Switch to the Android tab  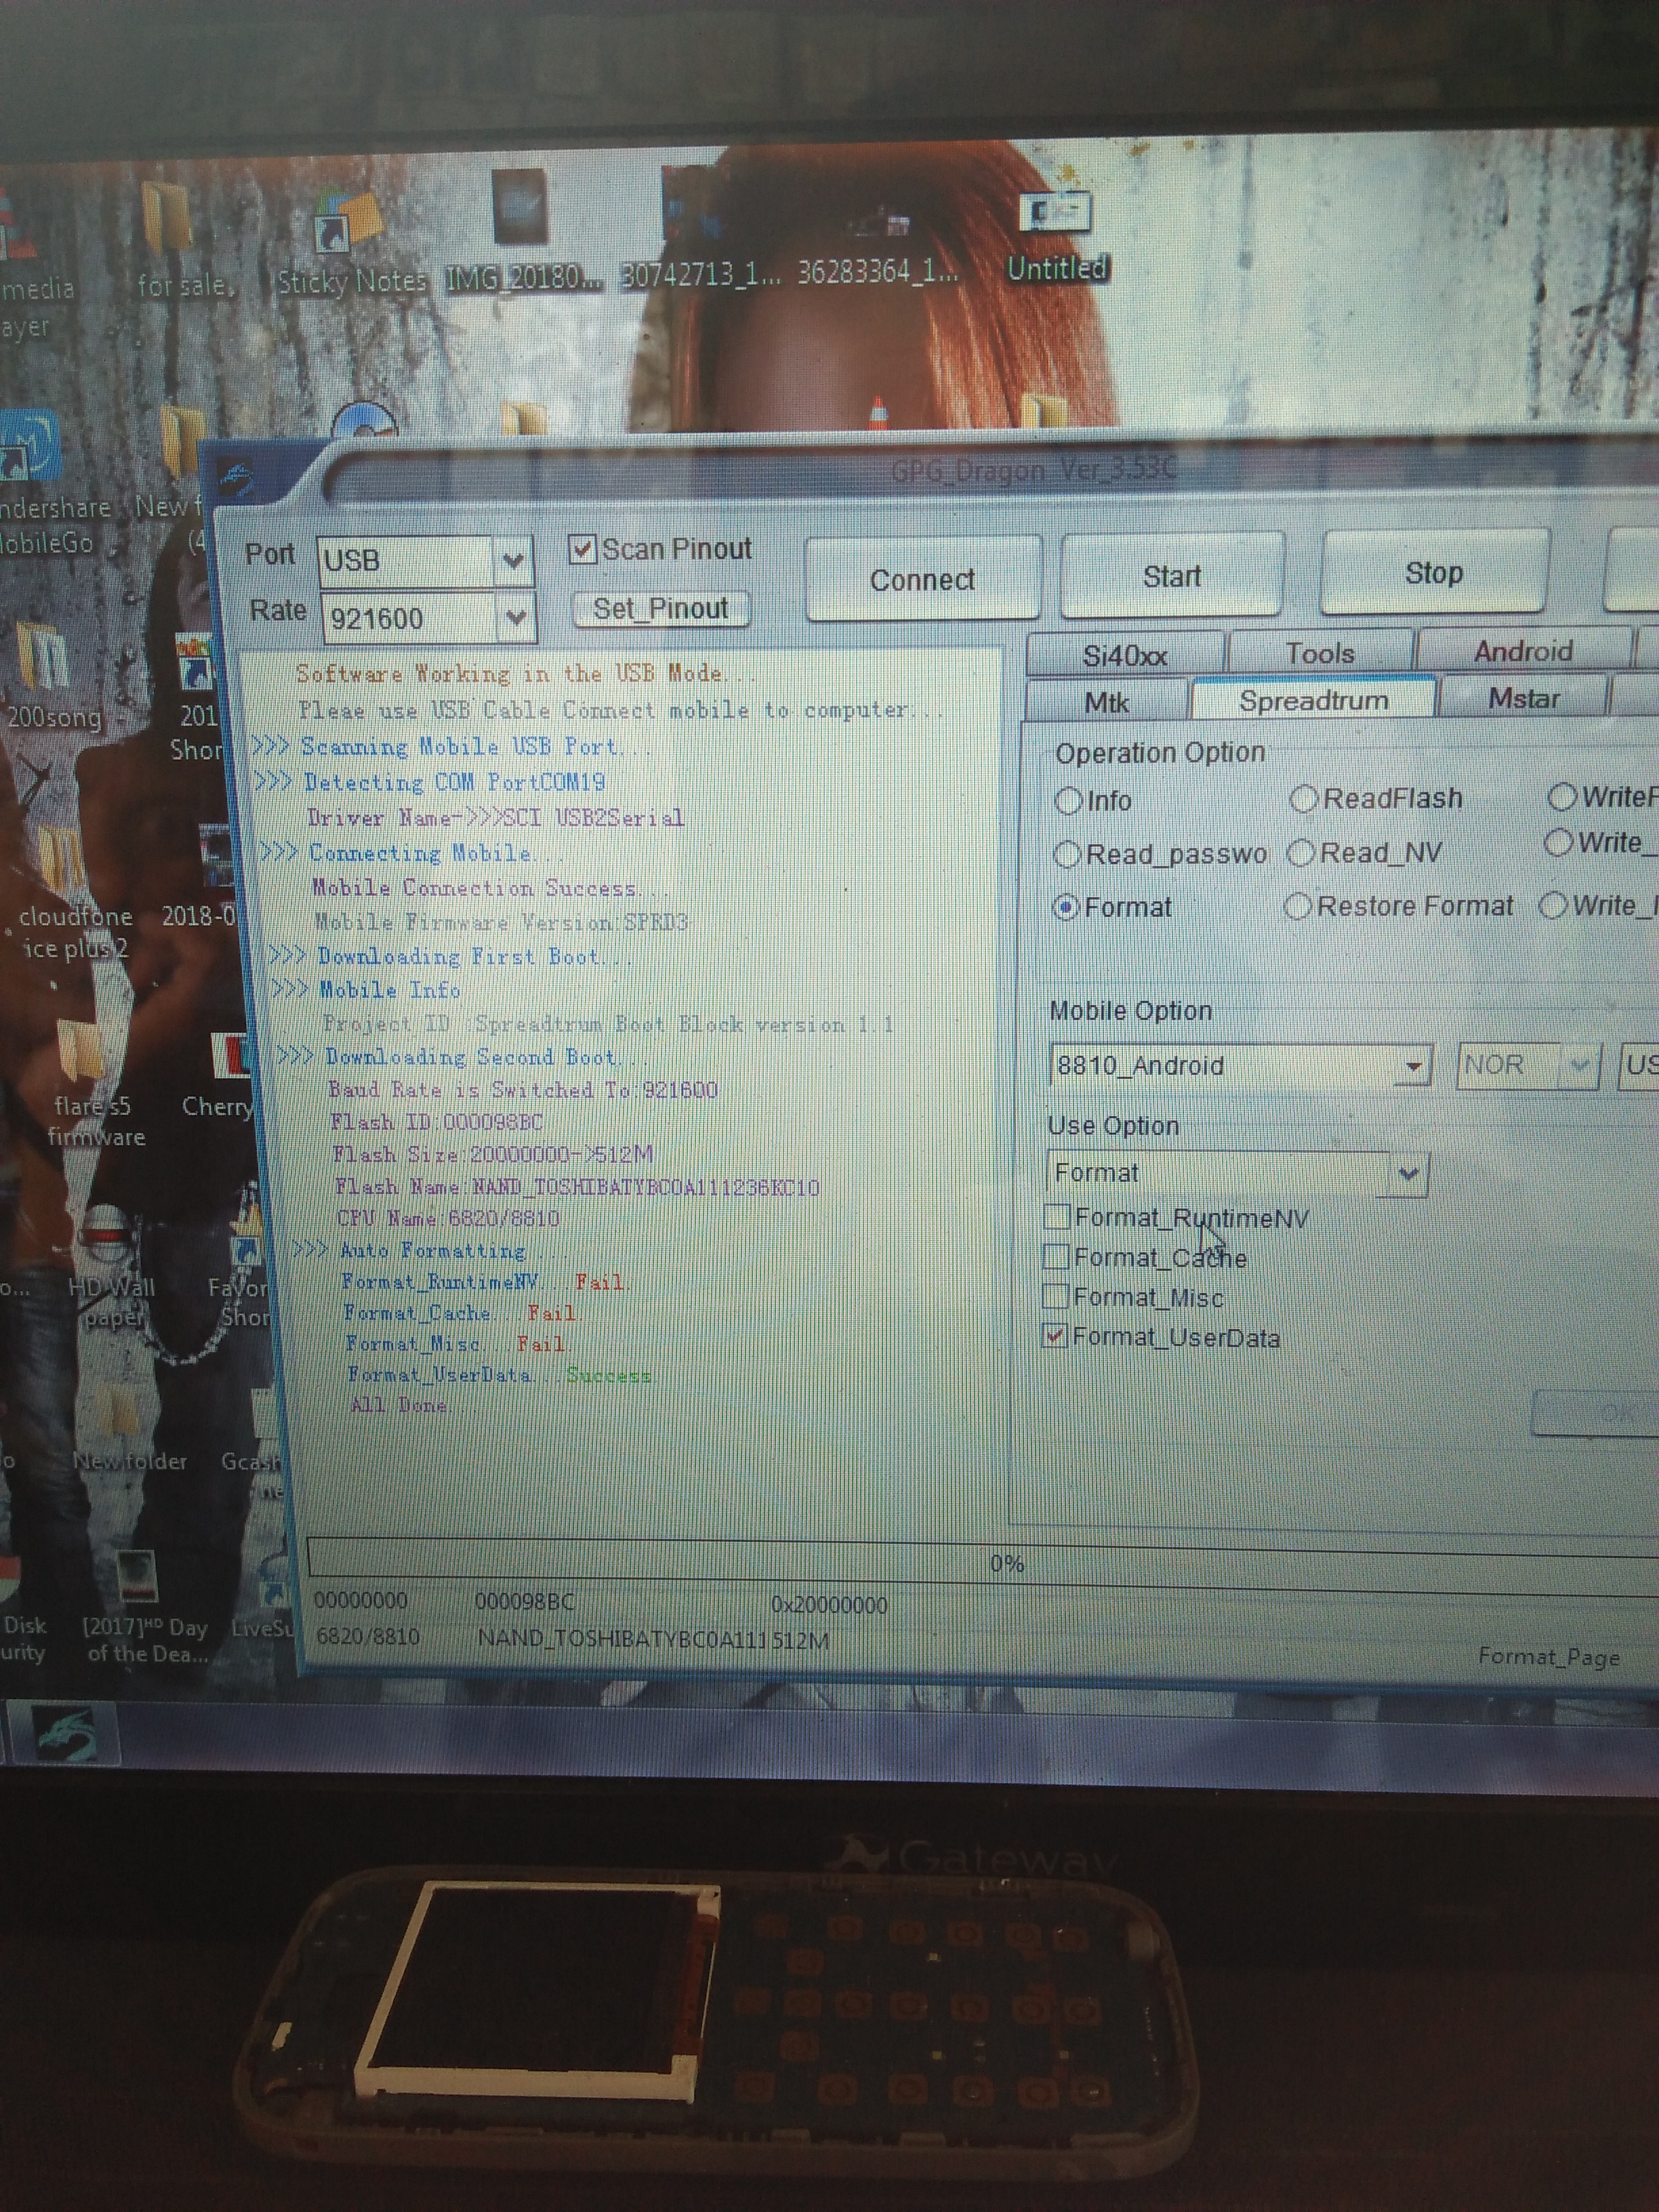coord(1523,652)
